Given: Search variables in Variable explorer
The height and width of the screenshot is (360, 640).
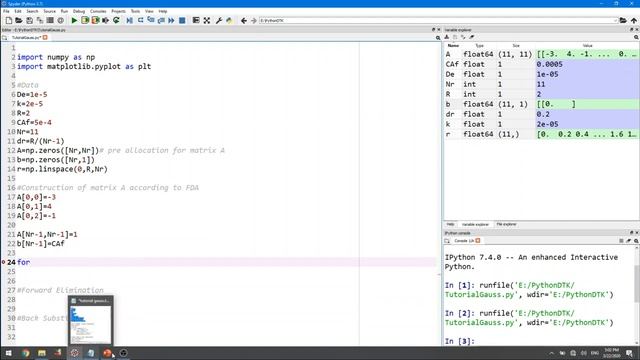Looking at the screenshot, I should coord(636,37).
